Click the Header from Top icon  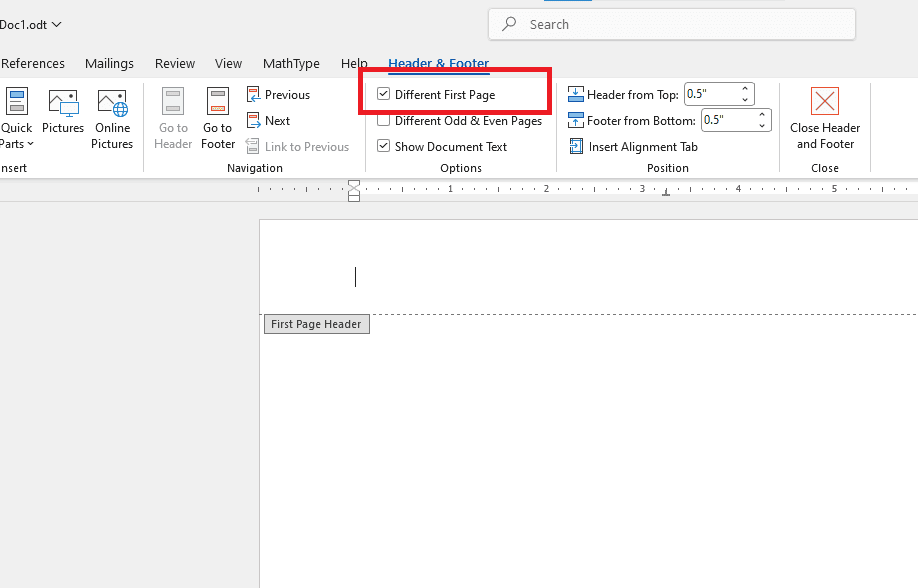[576, 94]
